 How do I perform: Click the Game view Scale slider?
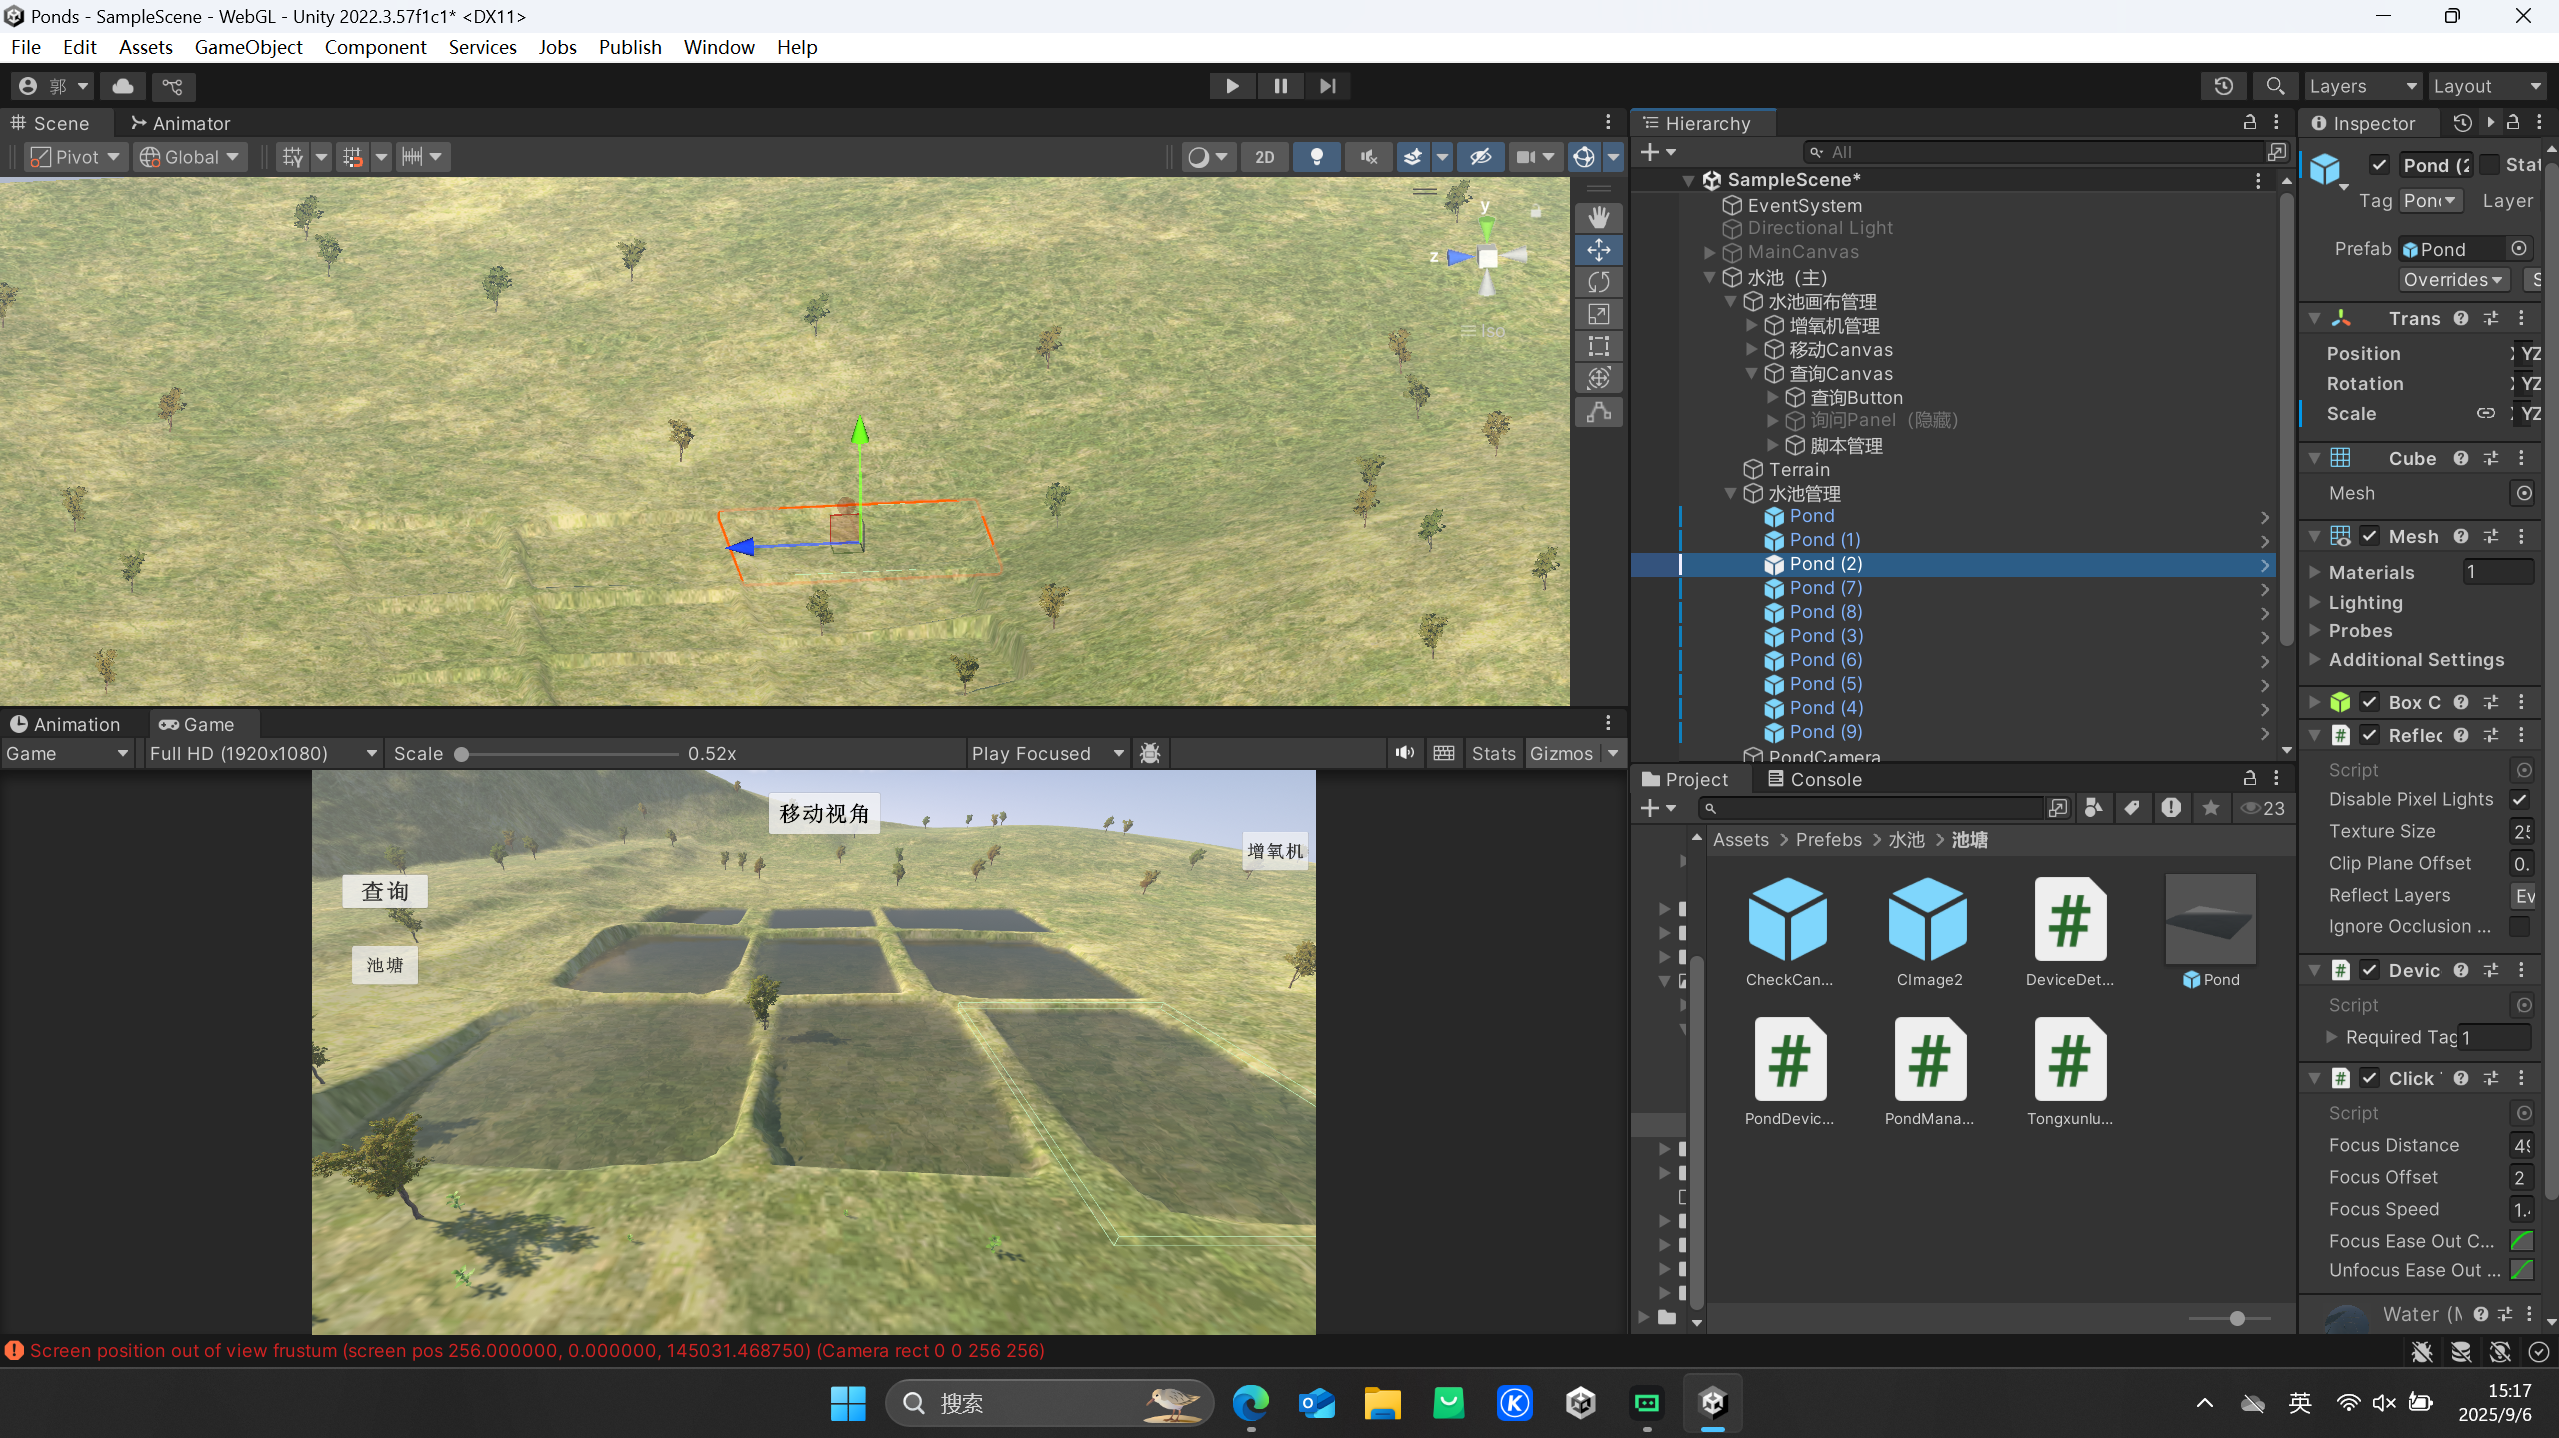click(x=568, y=753)
